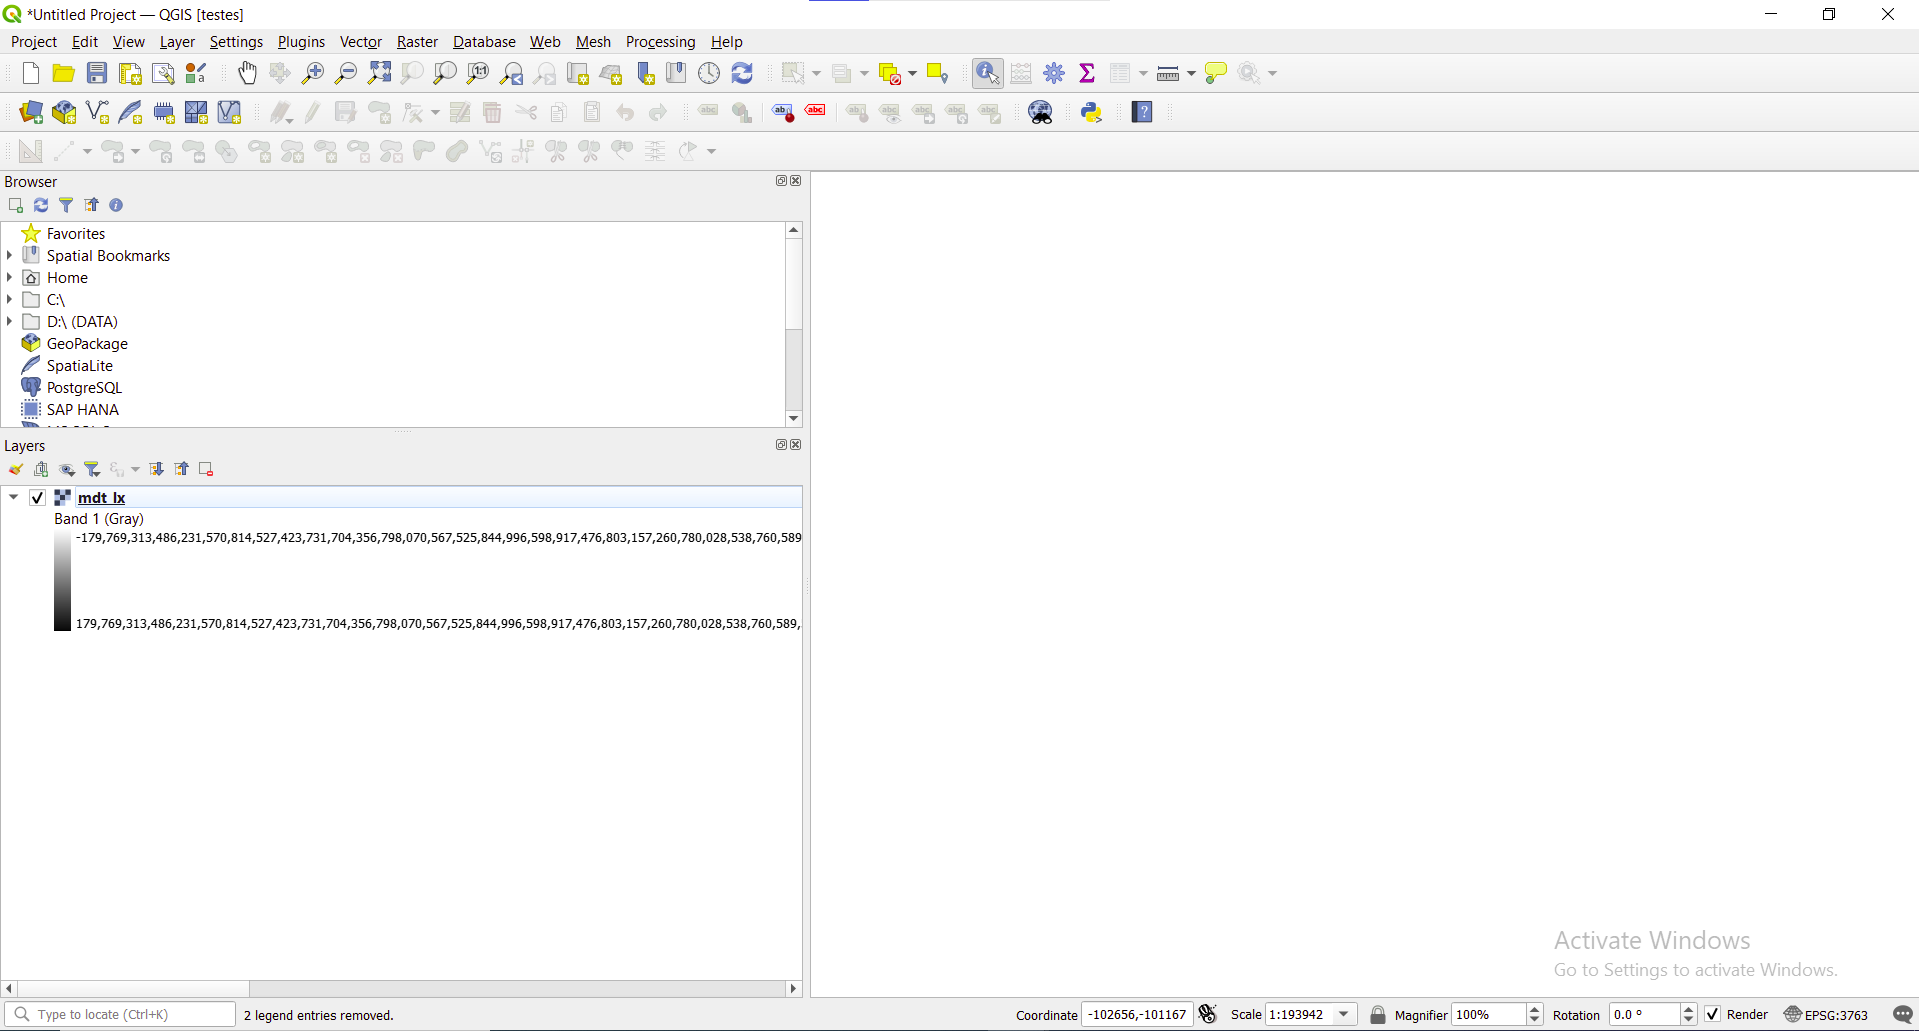Open the Layer Styling panel from Layers toolbar

(15, 469)
